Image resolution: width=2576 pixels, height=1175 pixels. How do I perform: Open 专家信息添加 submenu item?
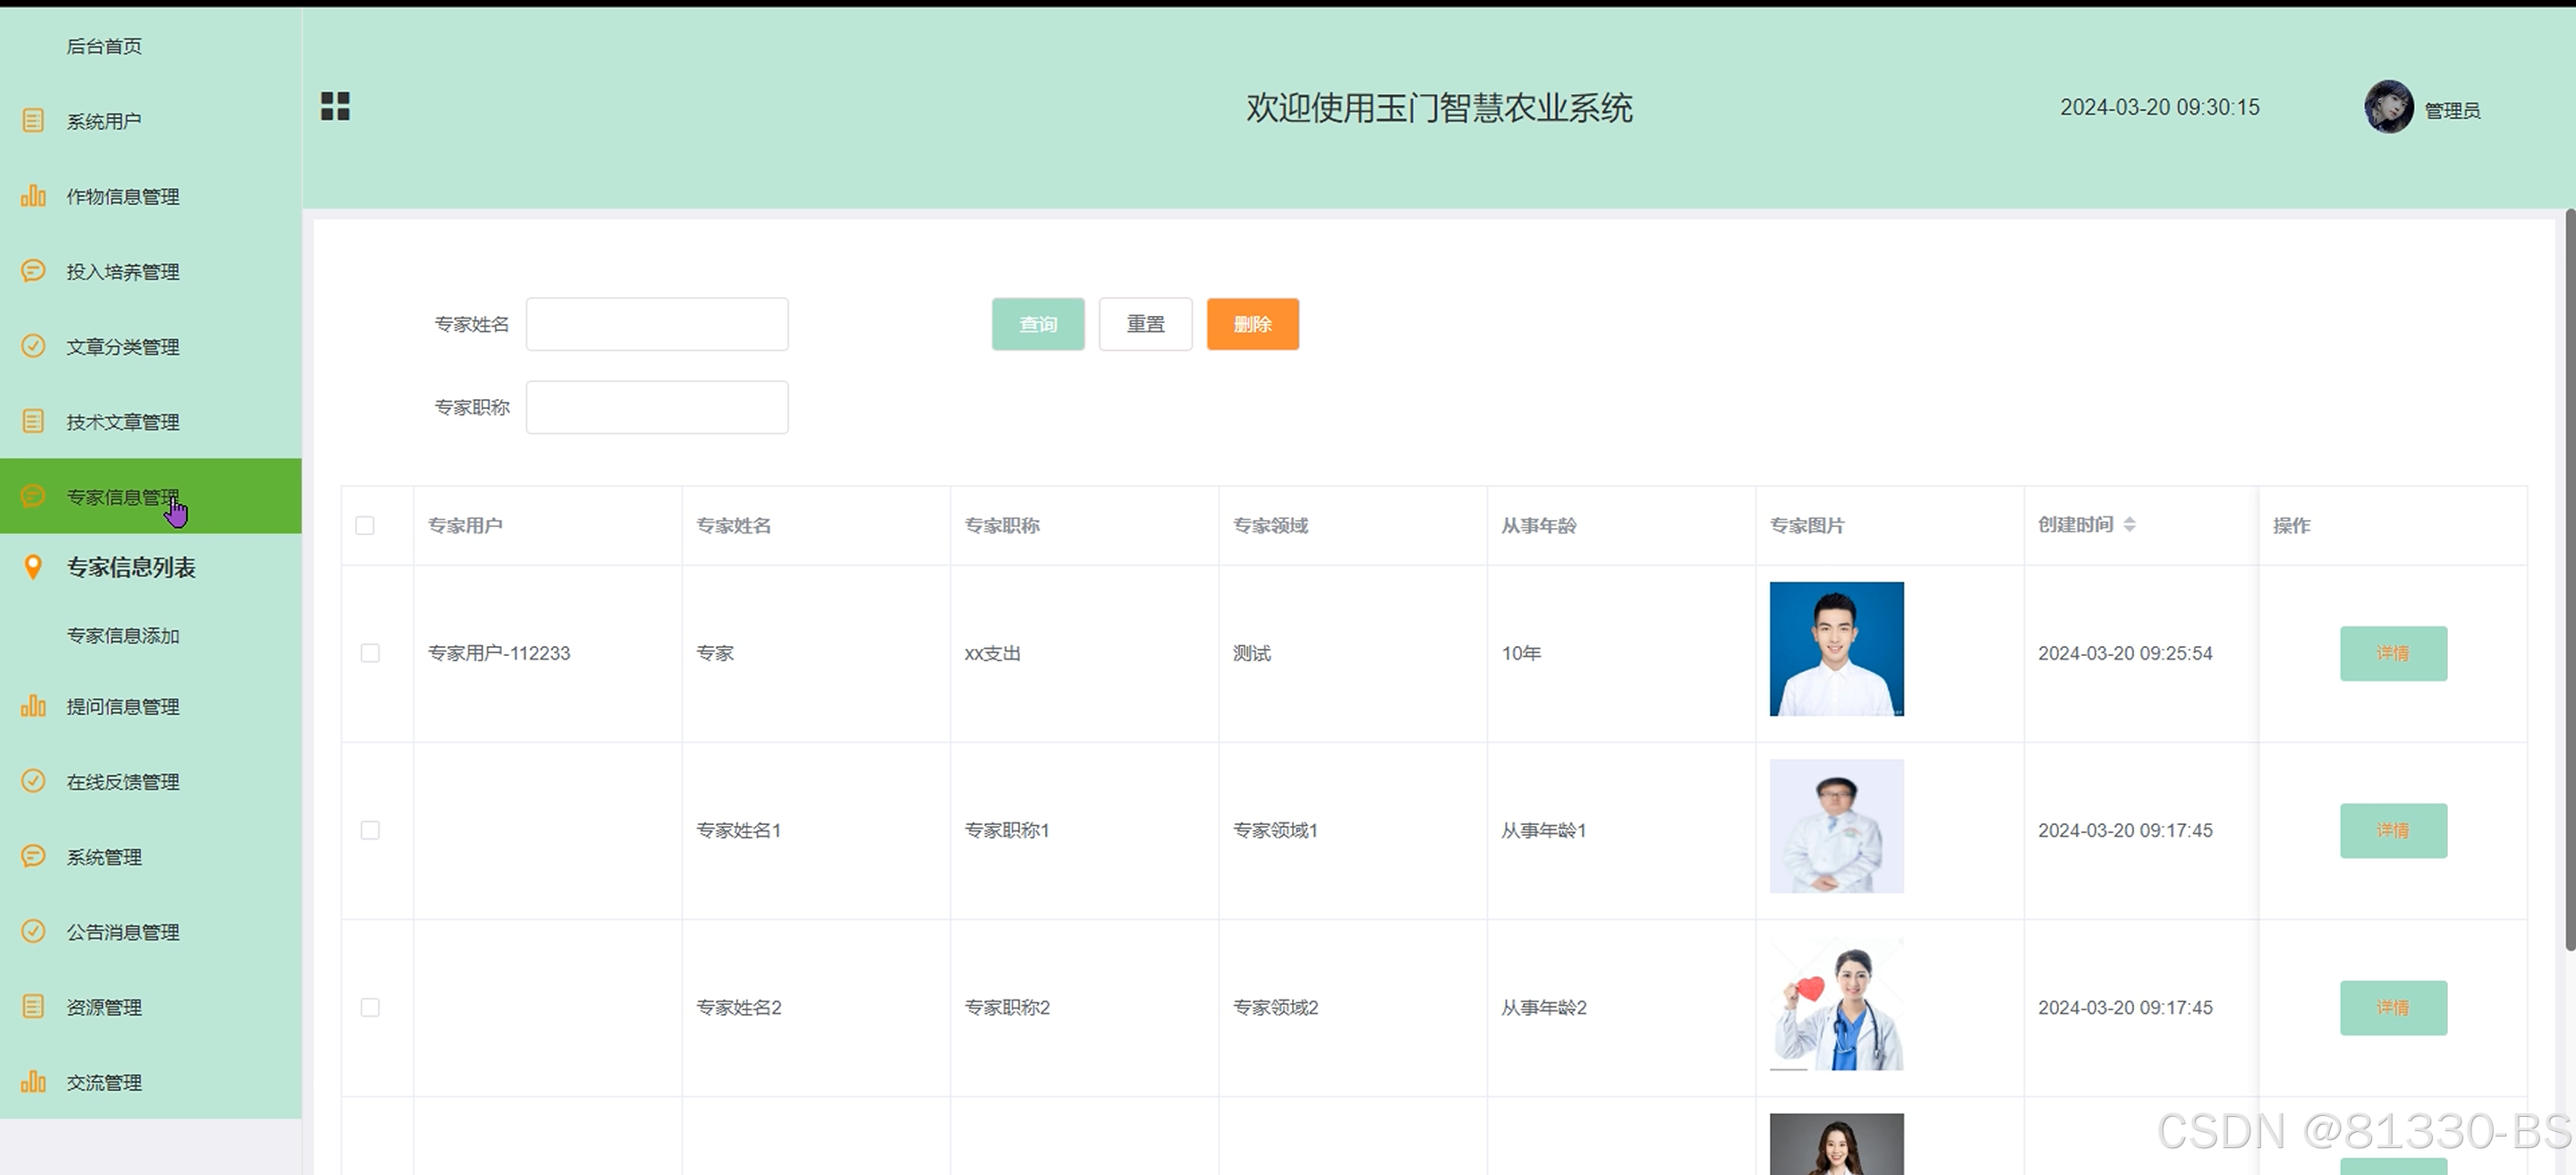coord(123,635)
